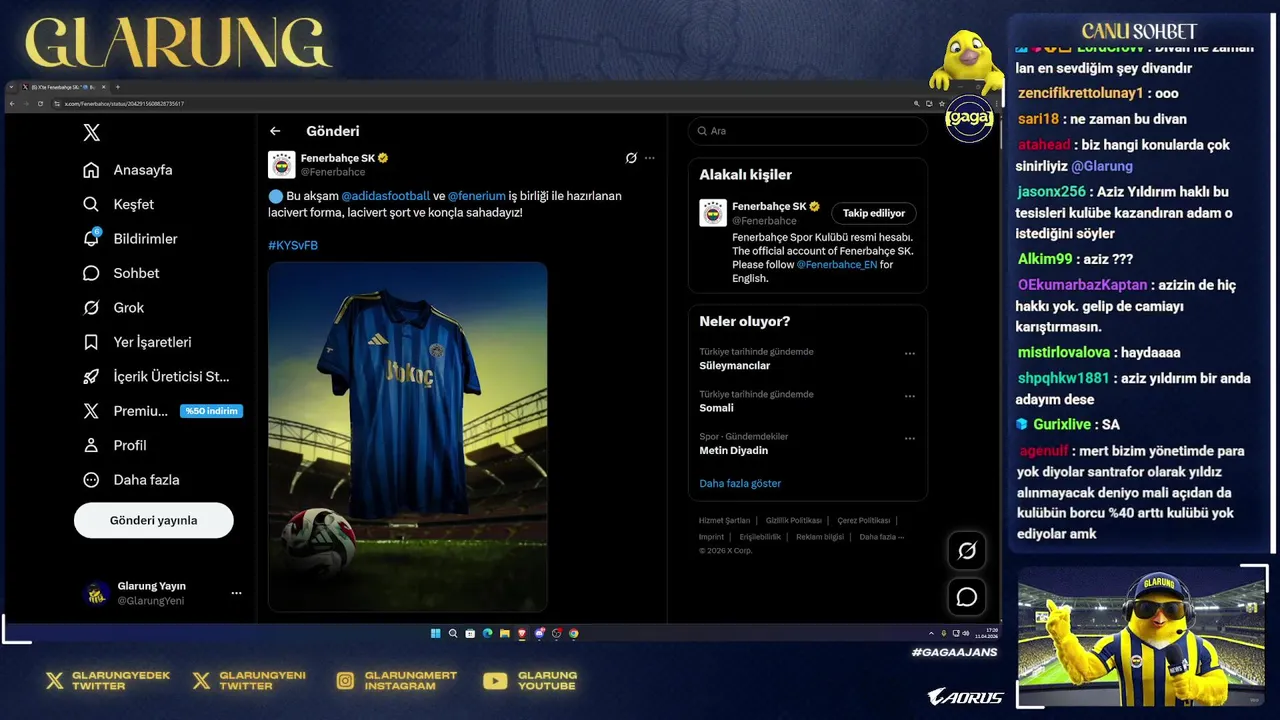Image resolution: width=1280 pixels, height=720 pixels.
Task: Reload the page in browser toolbar
Action: [40, 104]
